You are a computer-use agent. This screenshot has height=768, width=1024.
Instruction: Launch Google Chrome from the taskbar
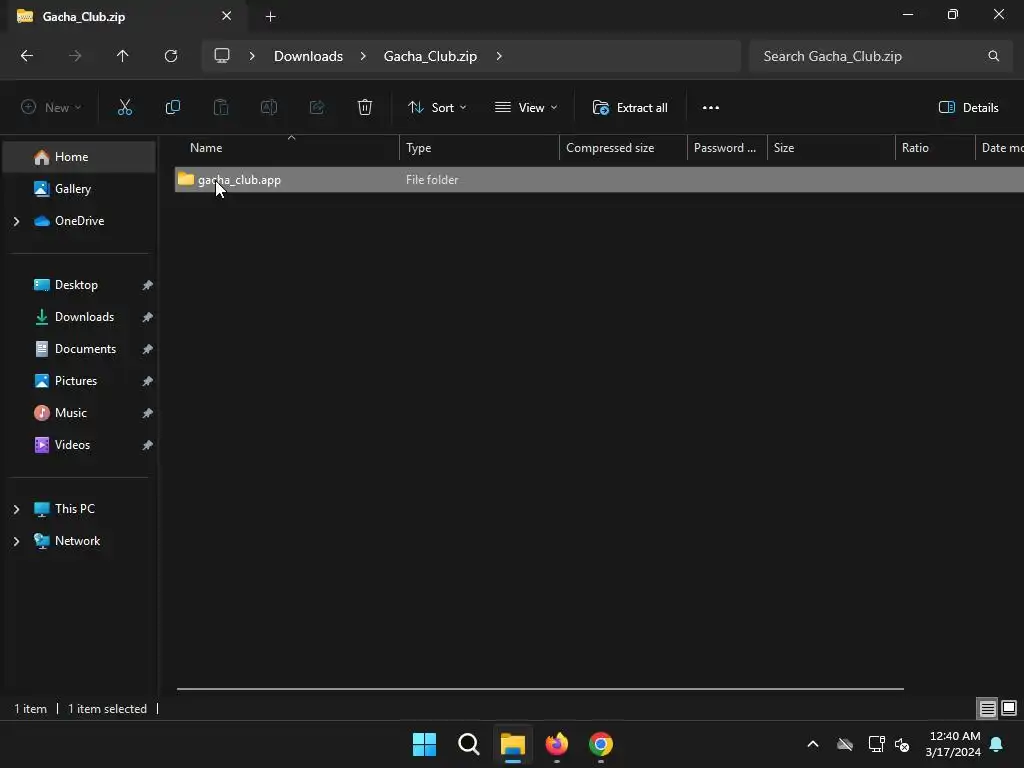[601, 744]
